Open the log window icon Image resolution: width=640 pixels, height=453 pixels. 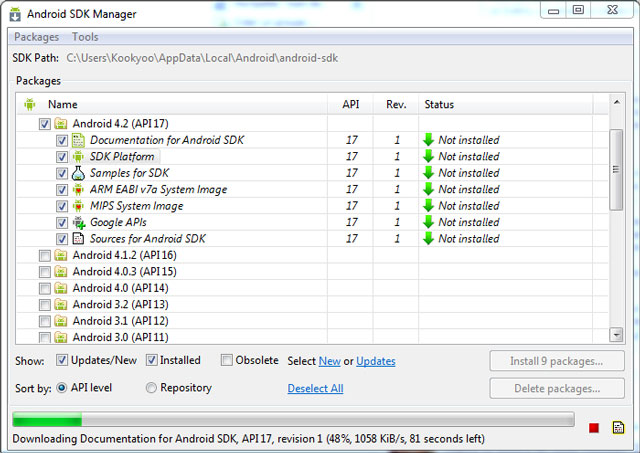618,427
